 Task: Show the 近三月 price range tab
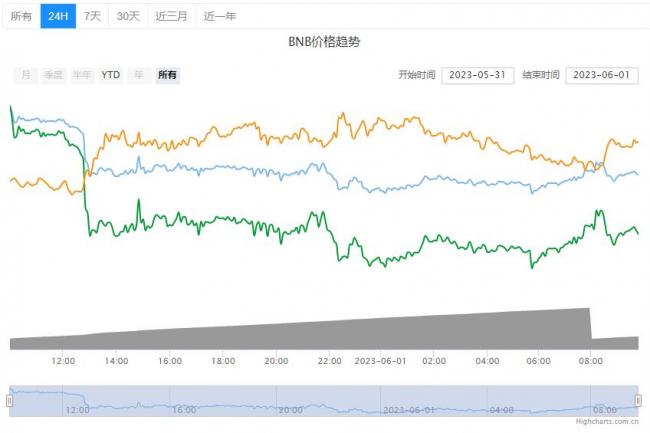171,16
